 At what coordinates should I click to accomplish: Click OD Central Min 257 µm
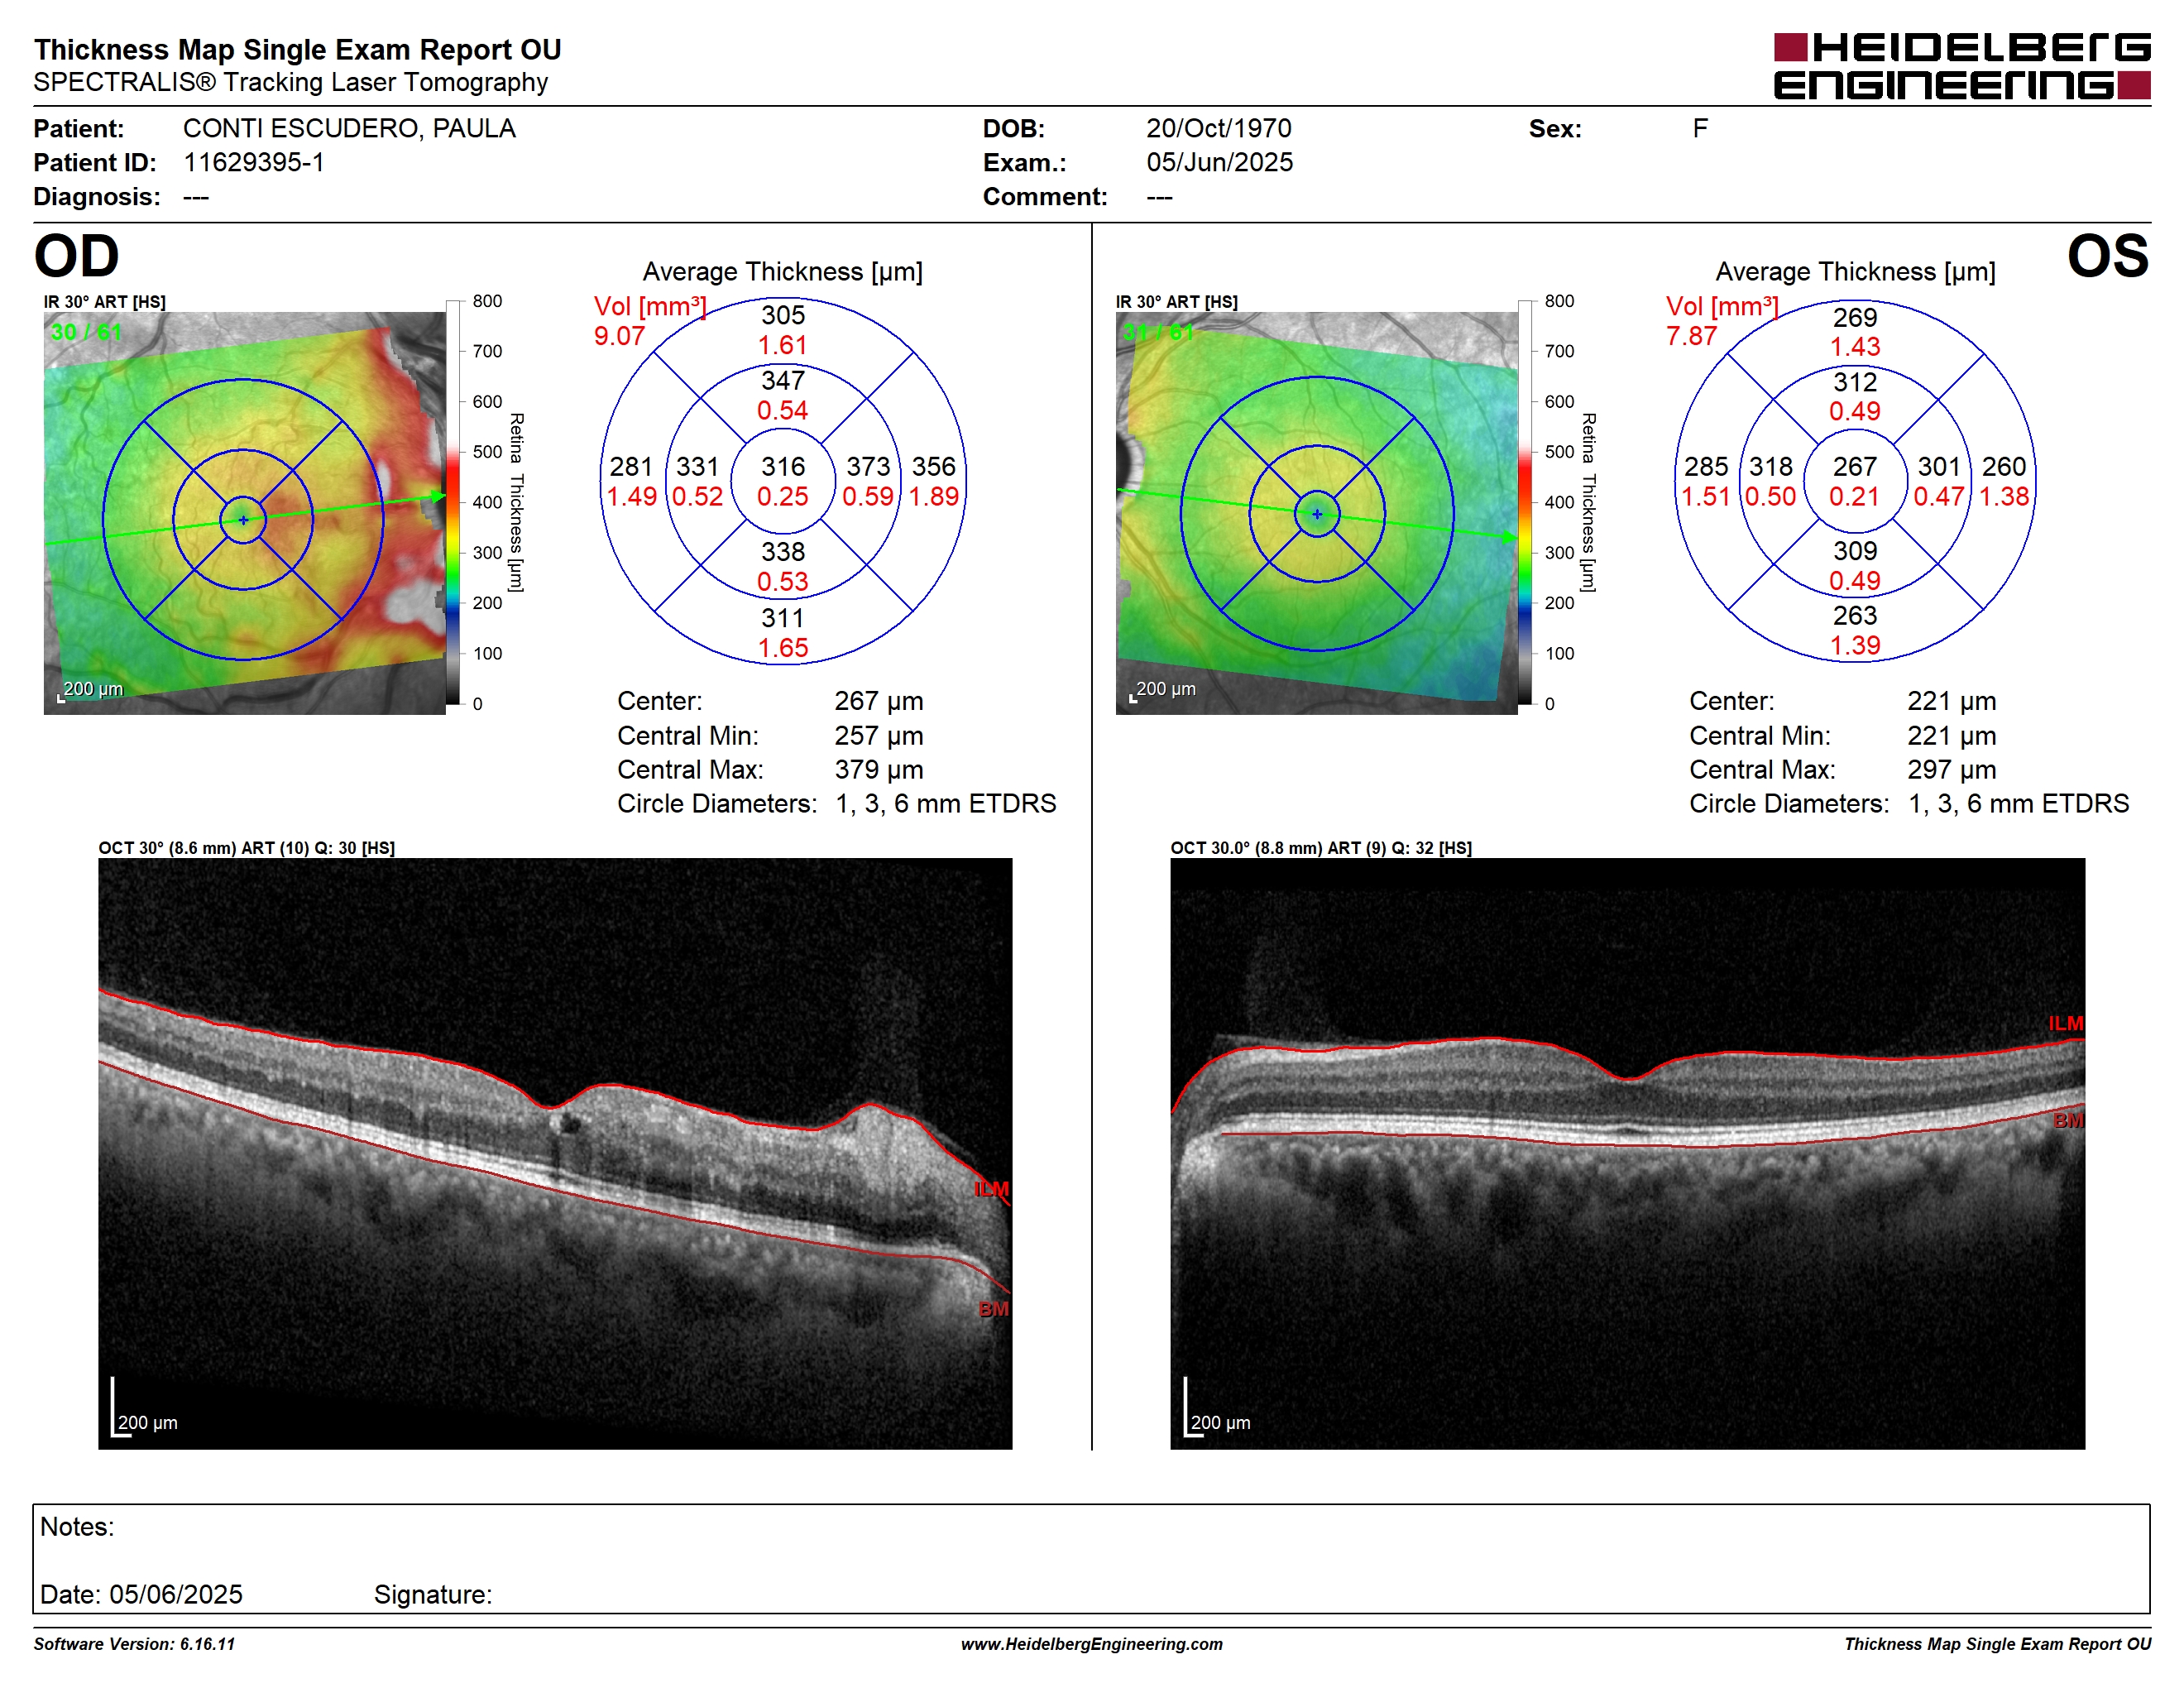pos(879,736)
